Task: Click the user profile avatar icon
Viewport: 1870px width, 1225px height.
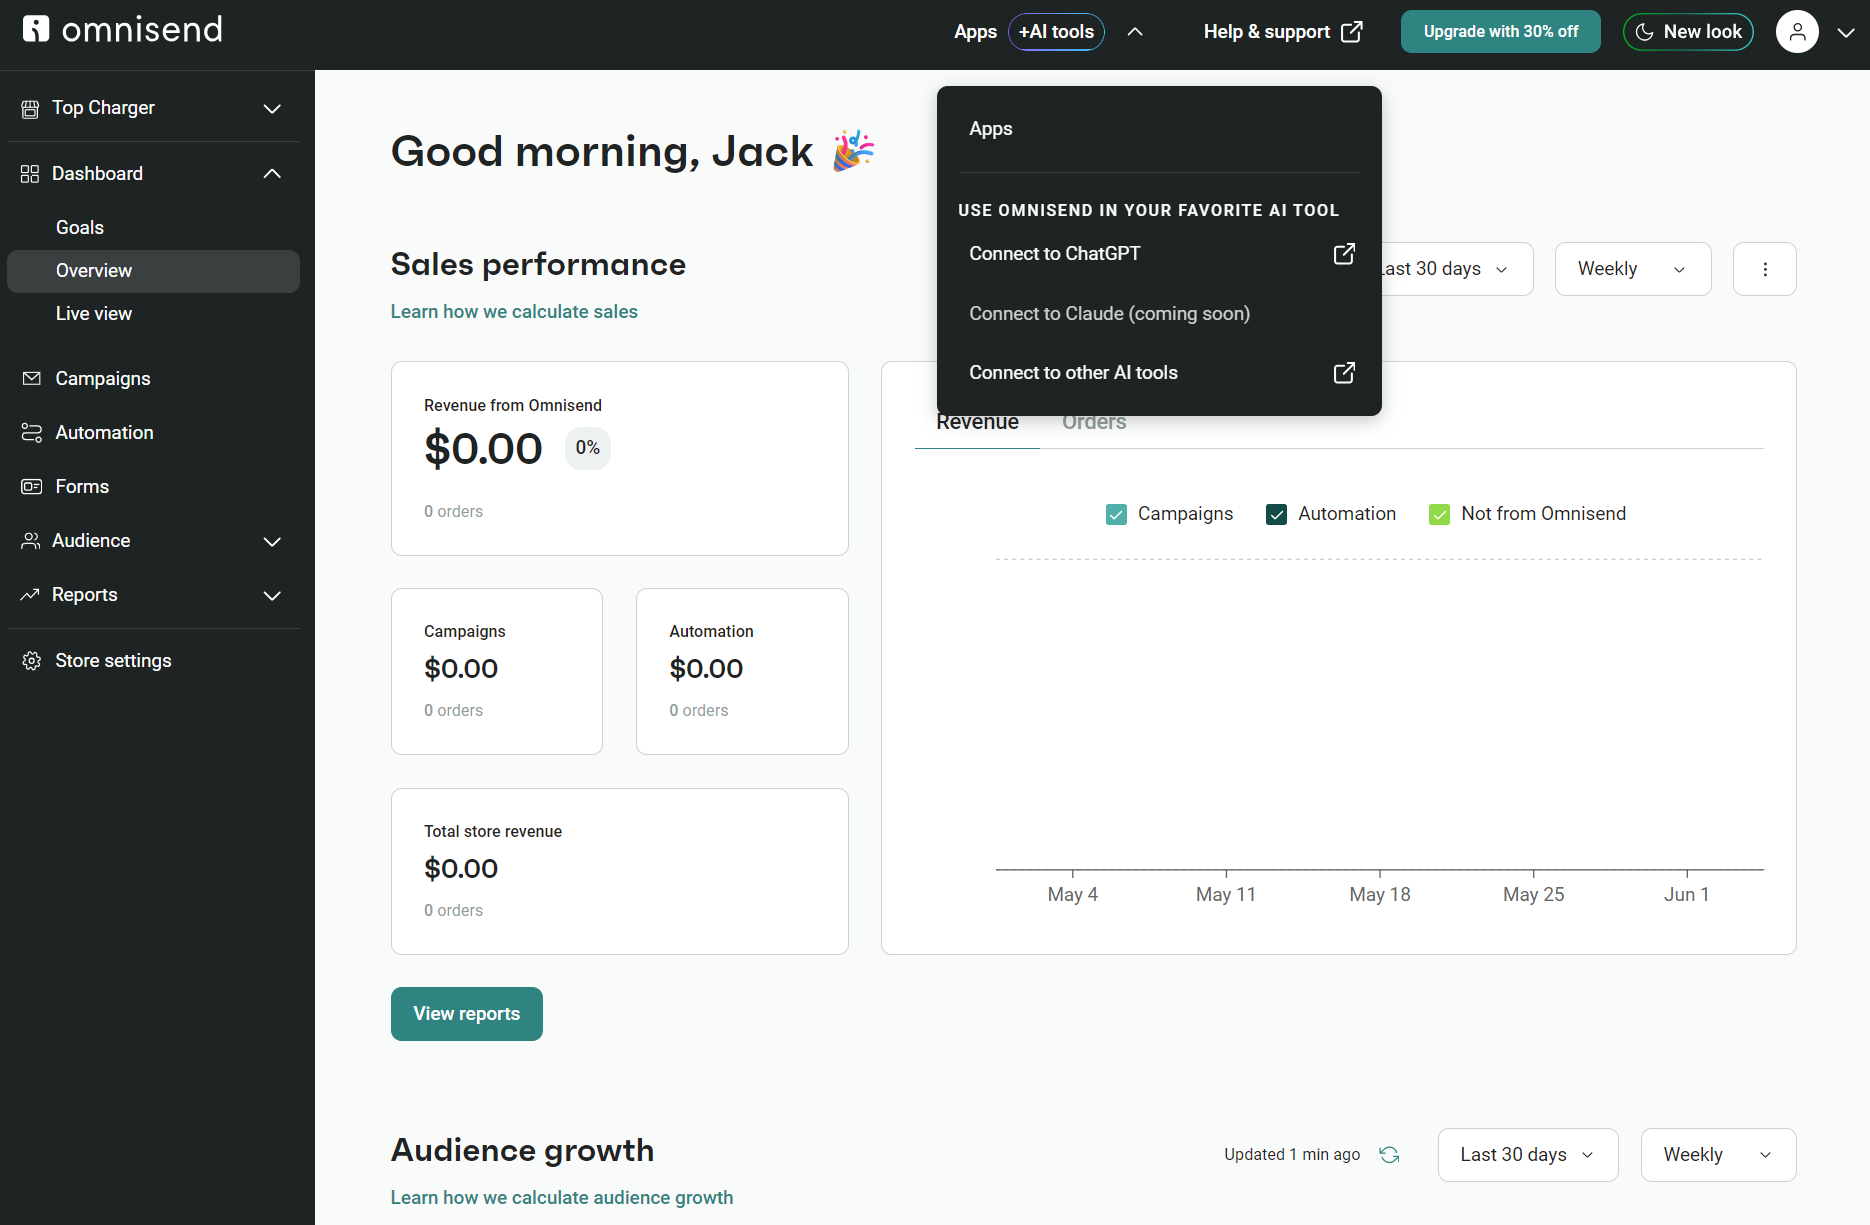Action: click(x=1797, y=32)
